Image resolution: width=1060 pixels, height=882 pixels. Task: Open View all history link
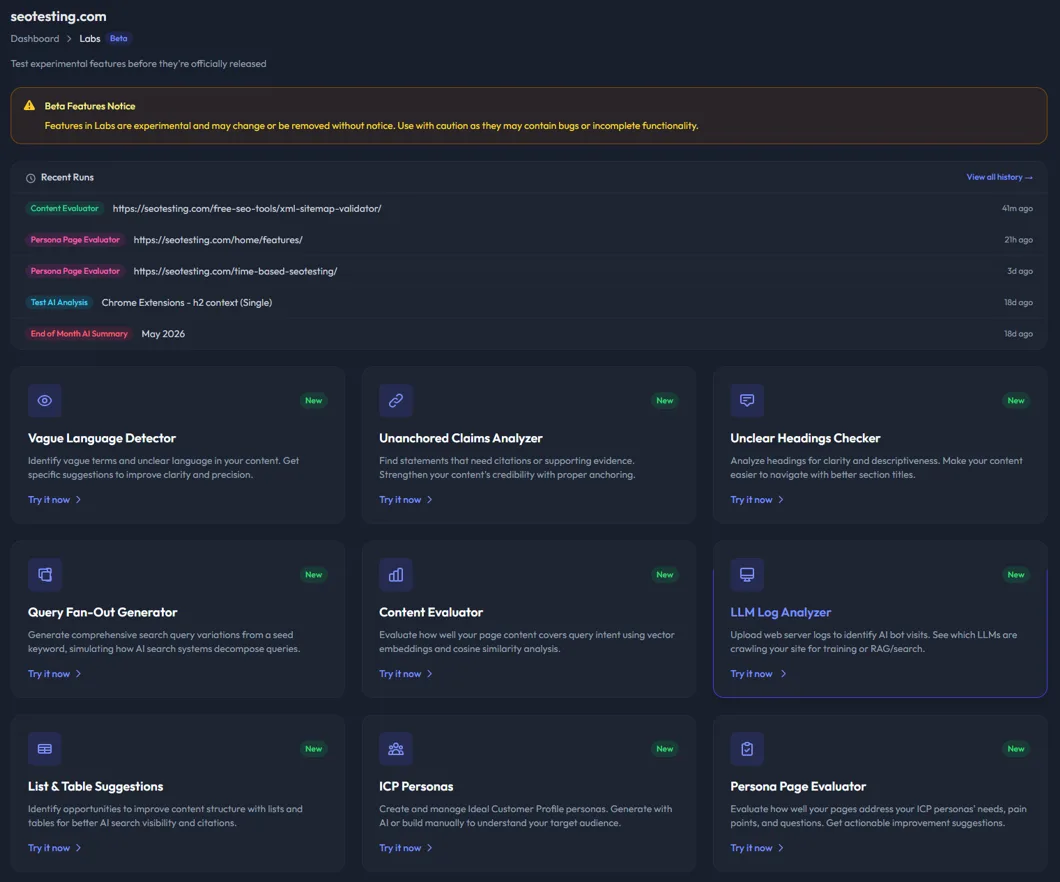click(x=999, y=177)
